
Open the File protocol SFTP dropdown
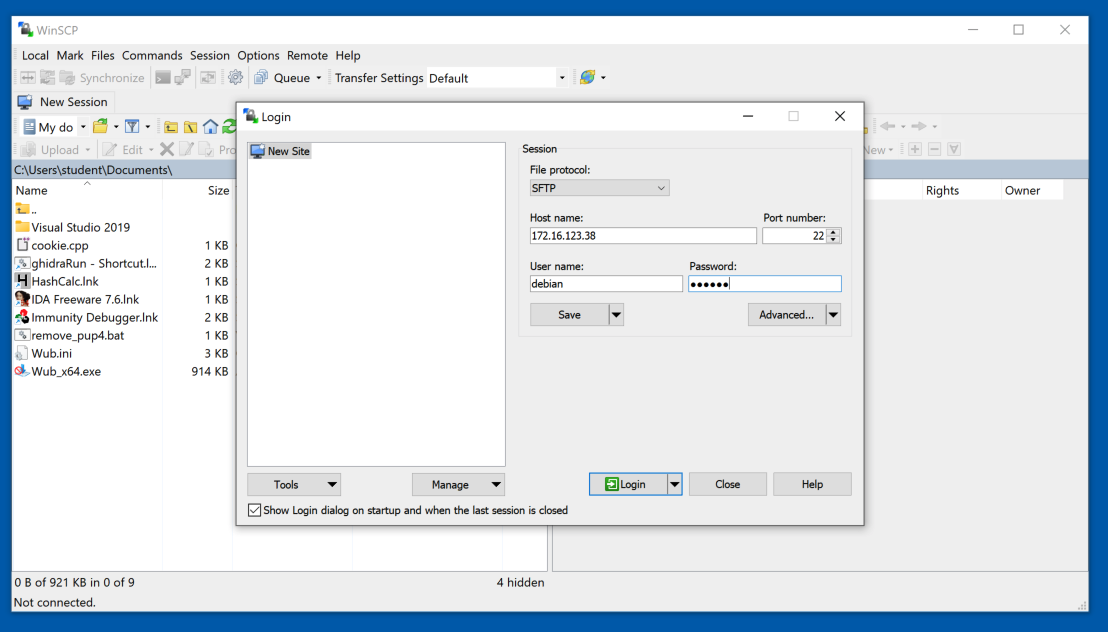coord(599,188)
